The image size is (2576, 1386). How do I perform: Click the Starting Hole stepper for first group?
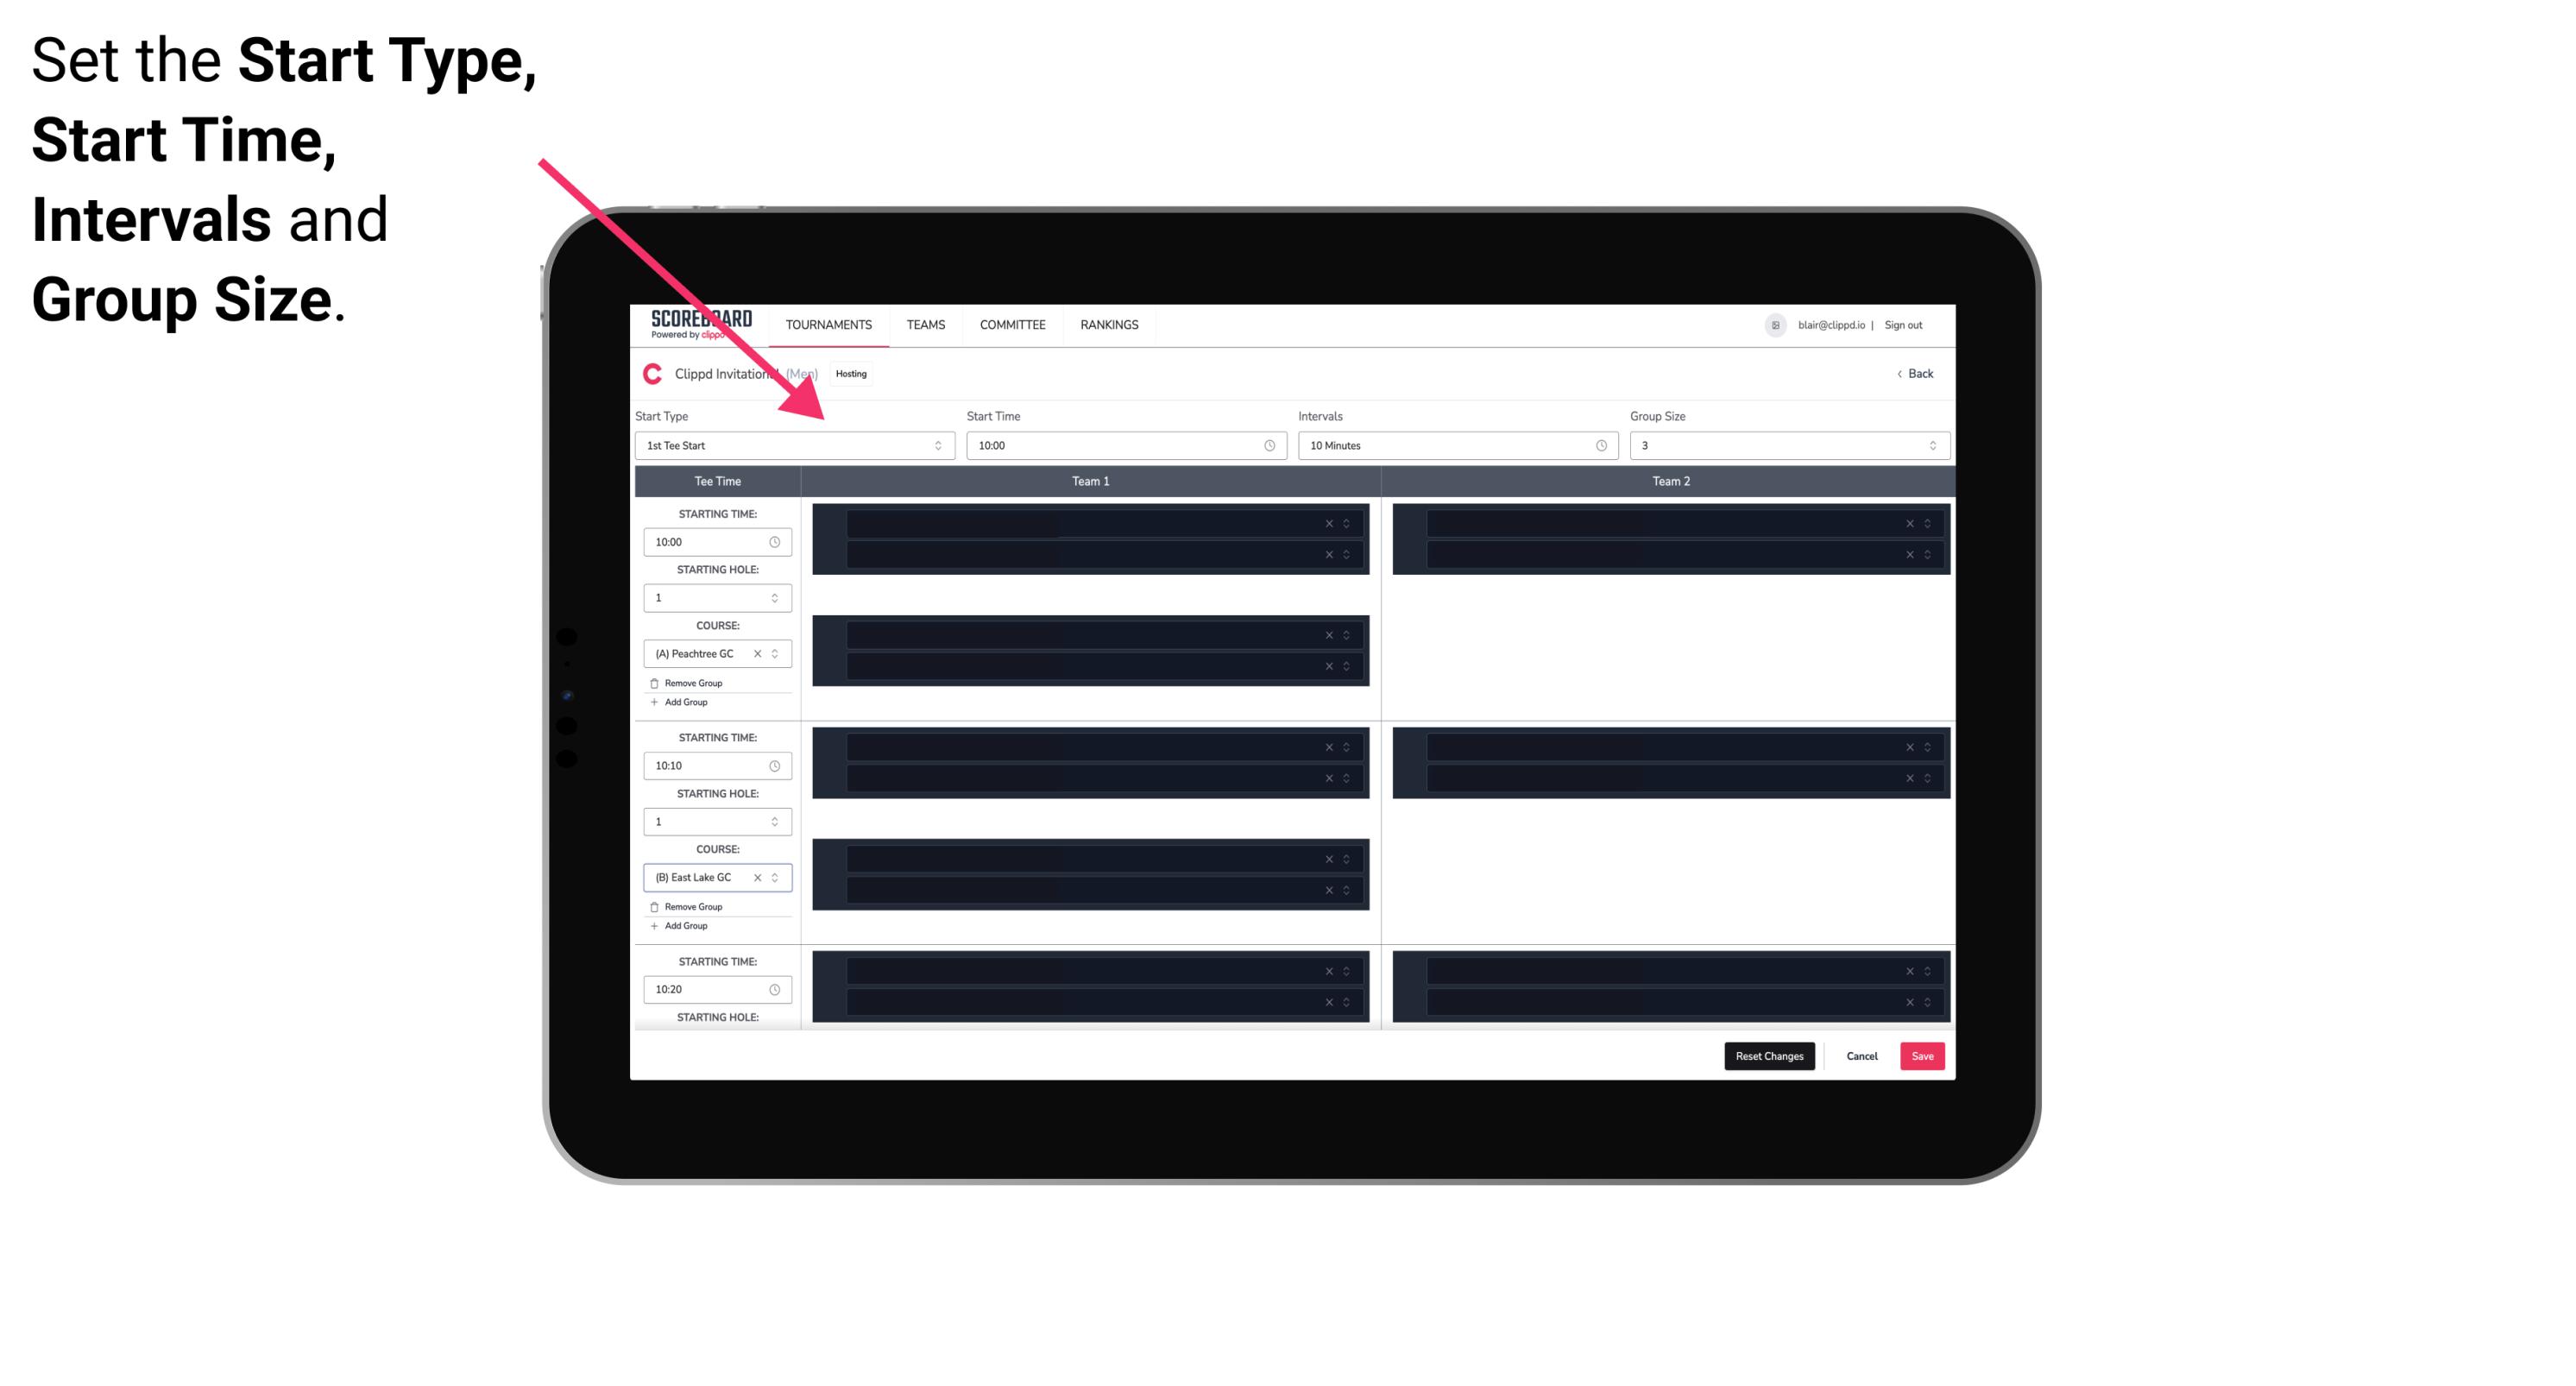click(776, 597)
